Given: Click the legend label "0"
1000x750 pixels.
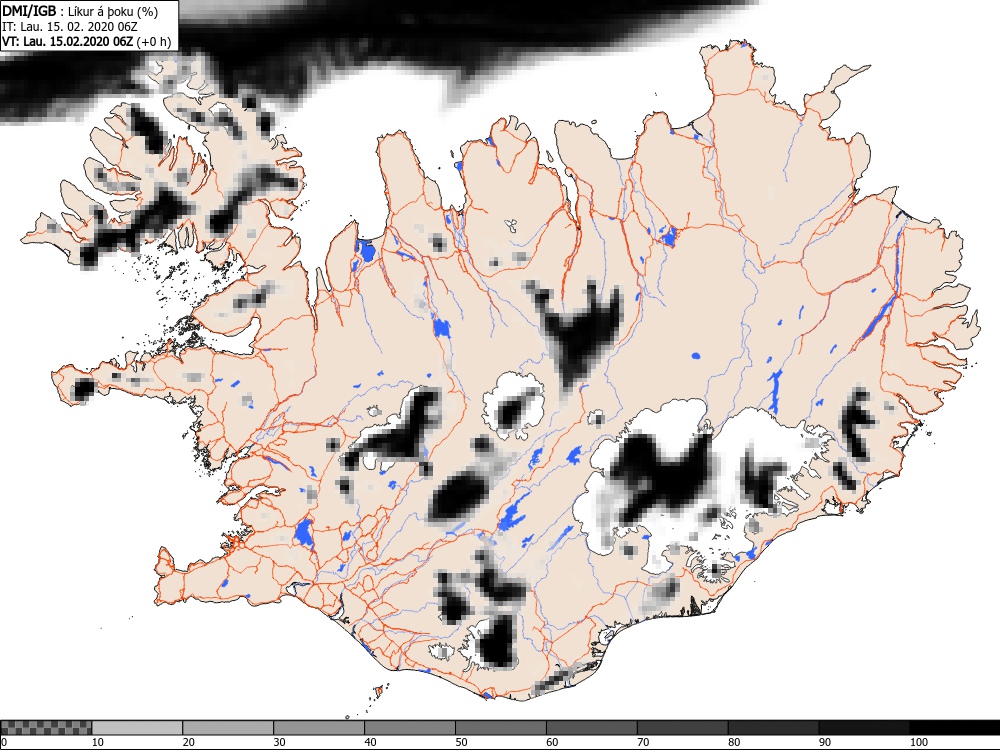Looking at the screenshot, I should point(4,742).
